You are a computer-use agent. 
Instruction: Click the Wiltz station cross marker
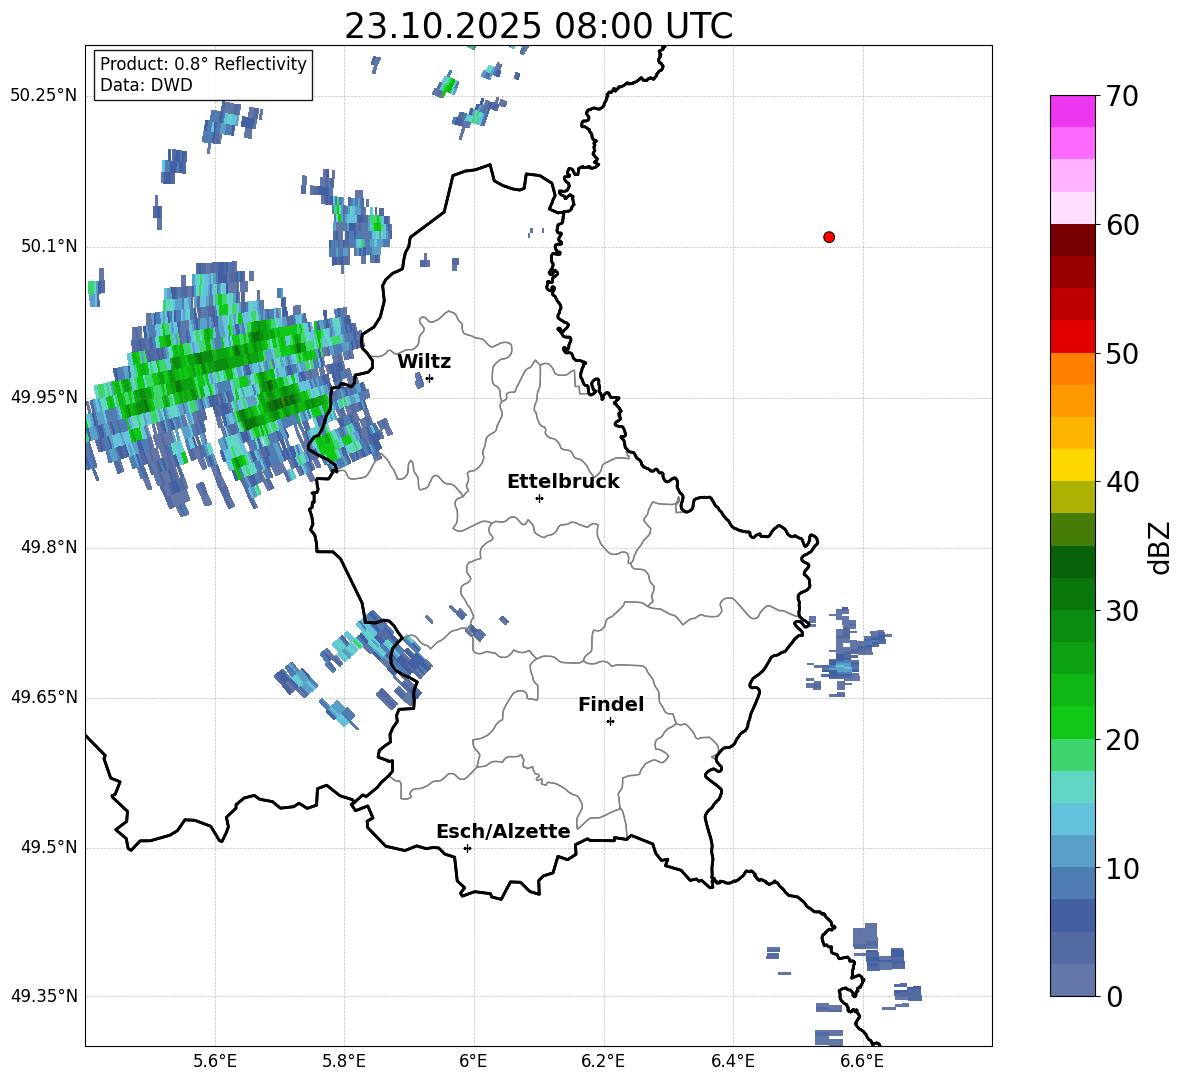(x=430, y=378)
